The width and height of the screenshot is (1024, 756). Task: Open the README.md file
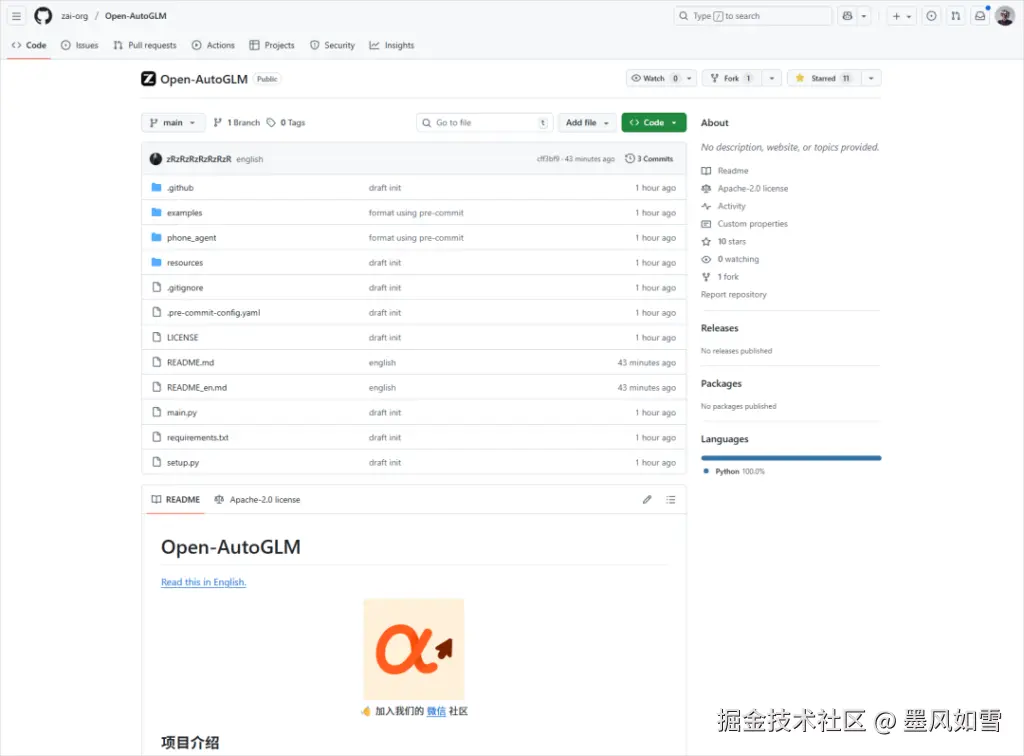click(190, 362)
